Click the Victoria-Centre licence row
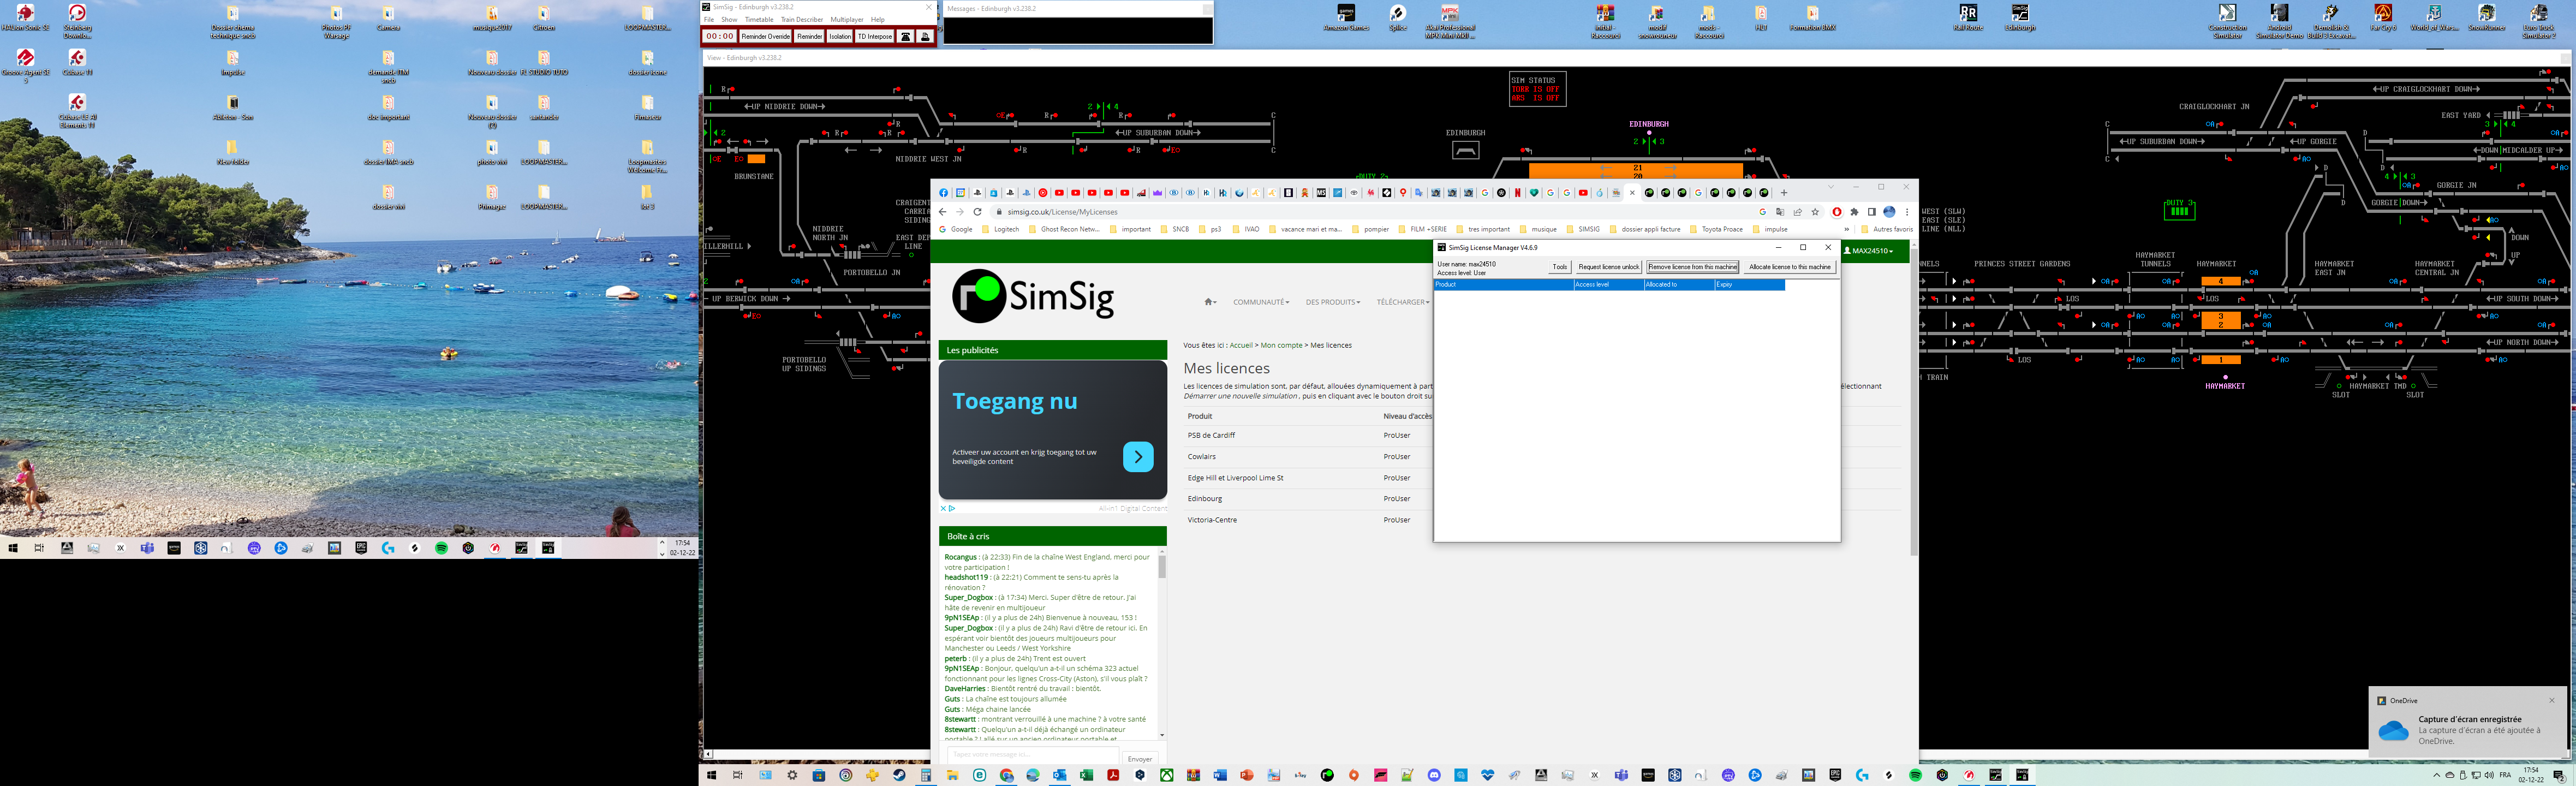Image resolution: width=2576 pixels, height=786 pixels. [1308, 520]
